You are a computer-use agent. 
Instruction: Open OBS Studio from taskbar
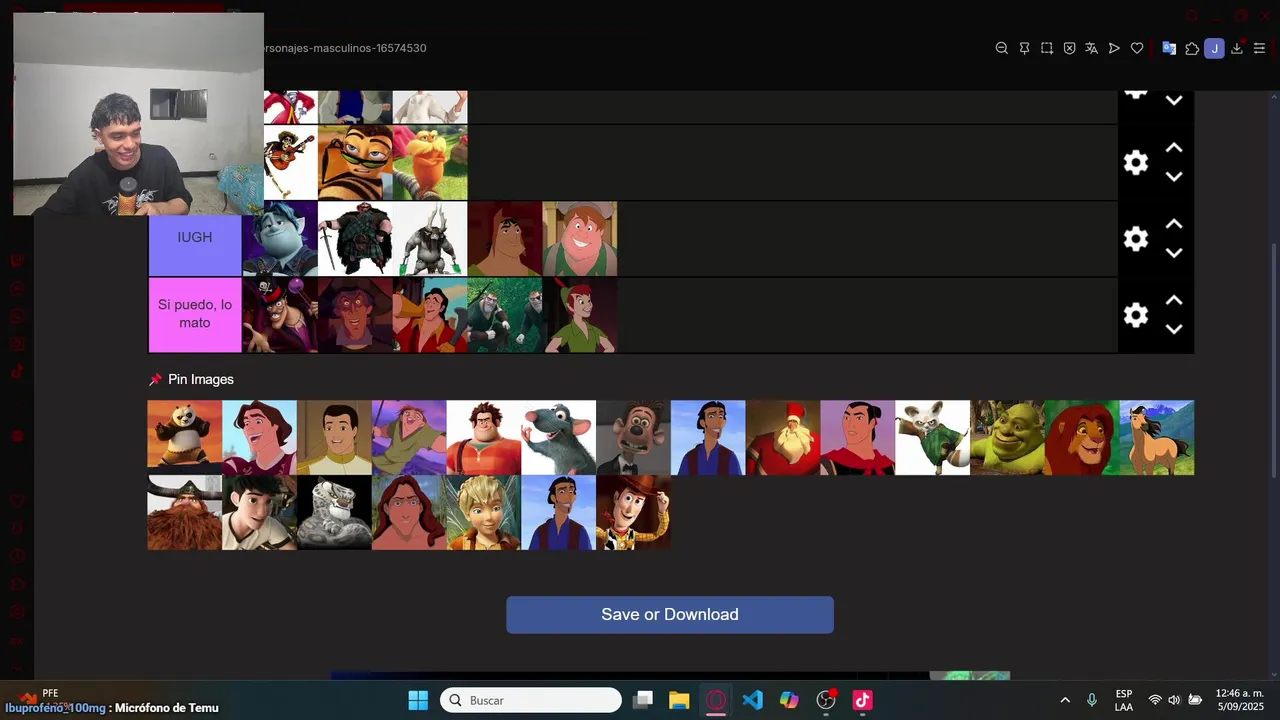click(x=826, y=700)
